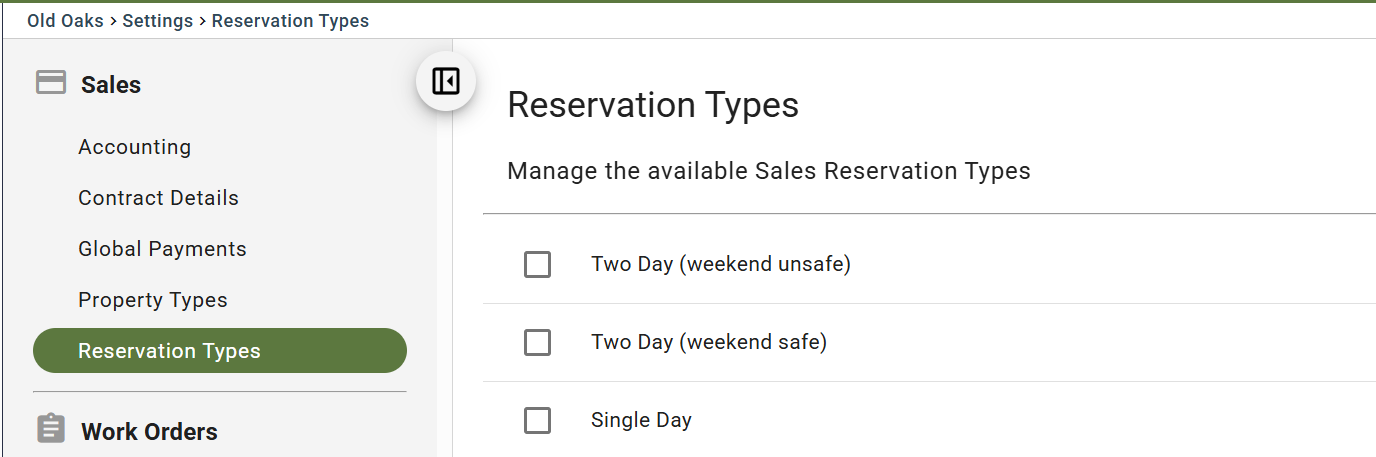Open the Single Day reservation type row
Viewport: 1376px width, 457px height.
(929, 421)
